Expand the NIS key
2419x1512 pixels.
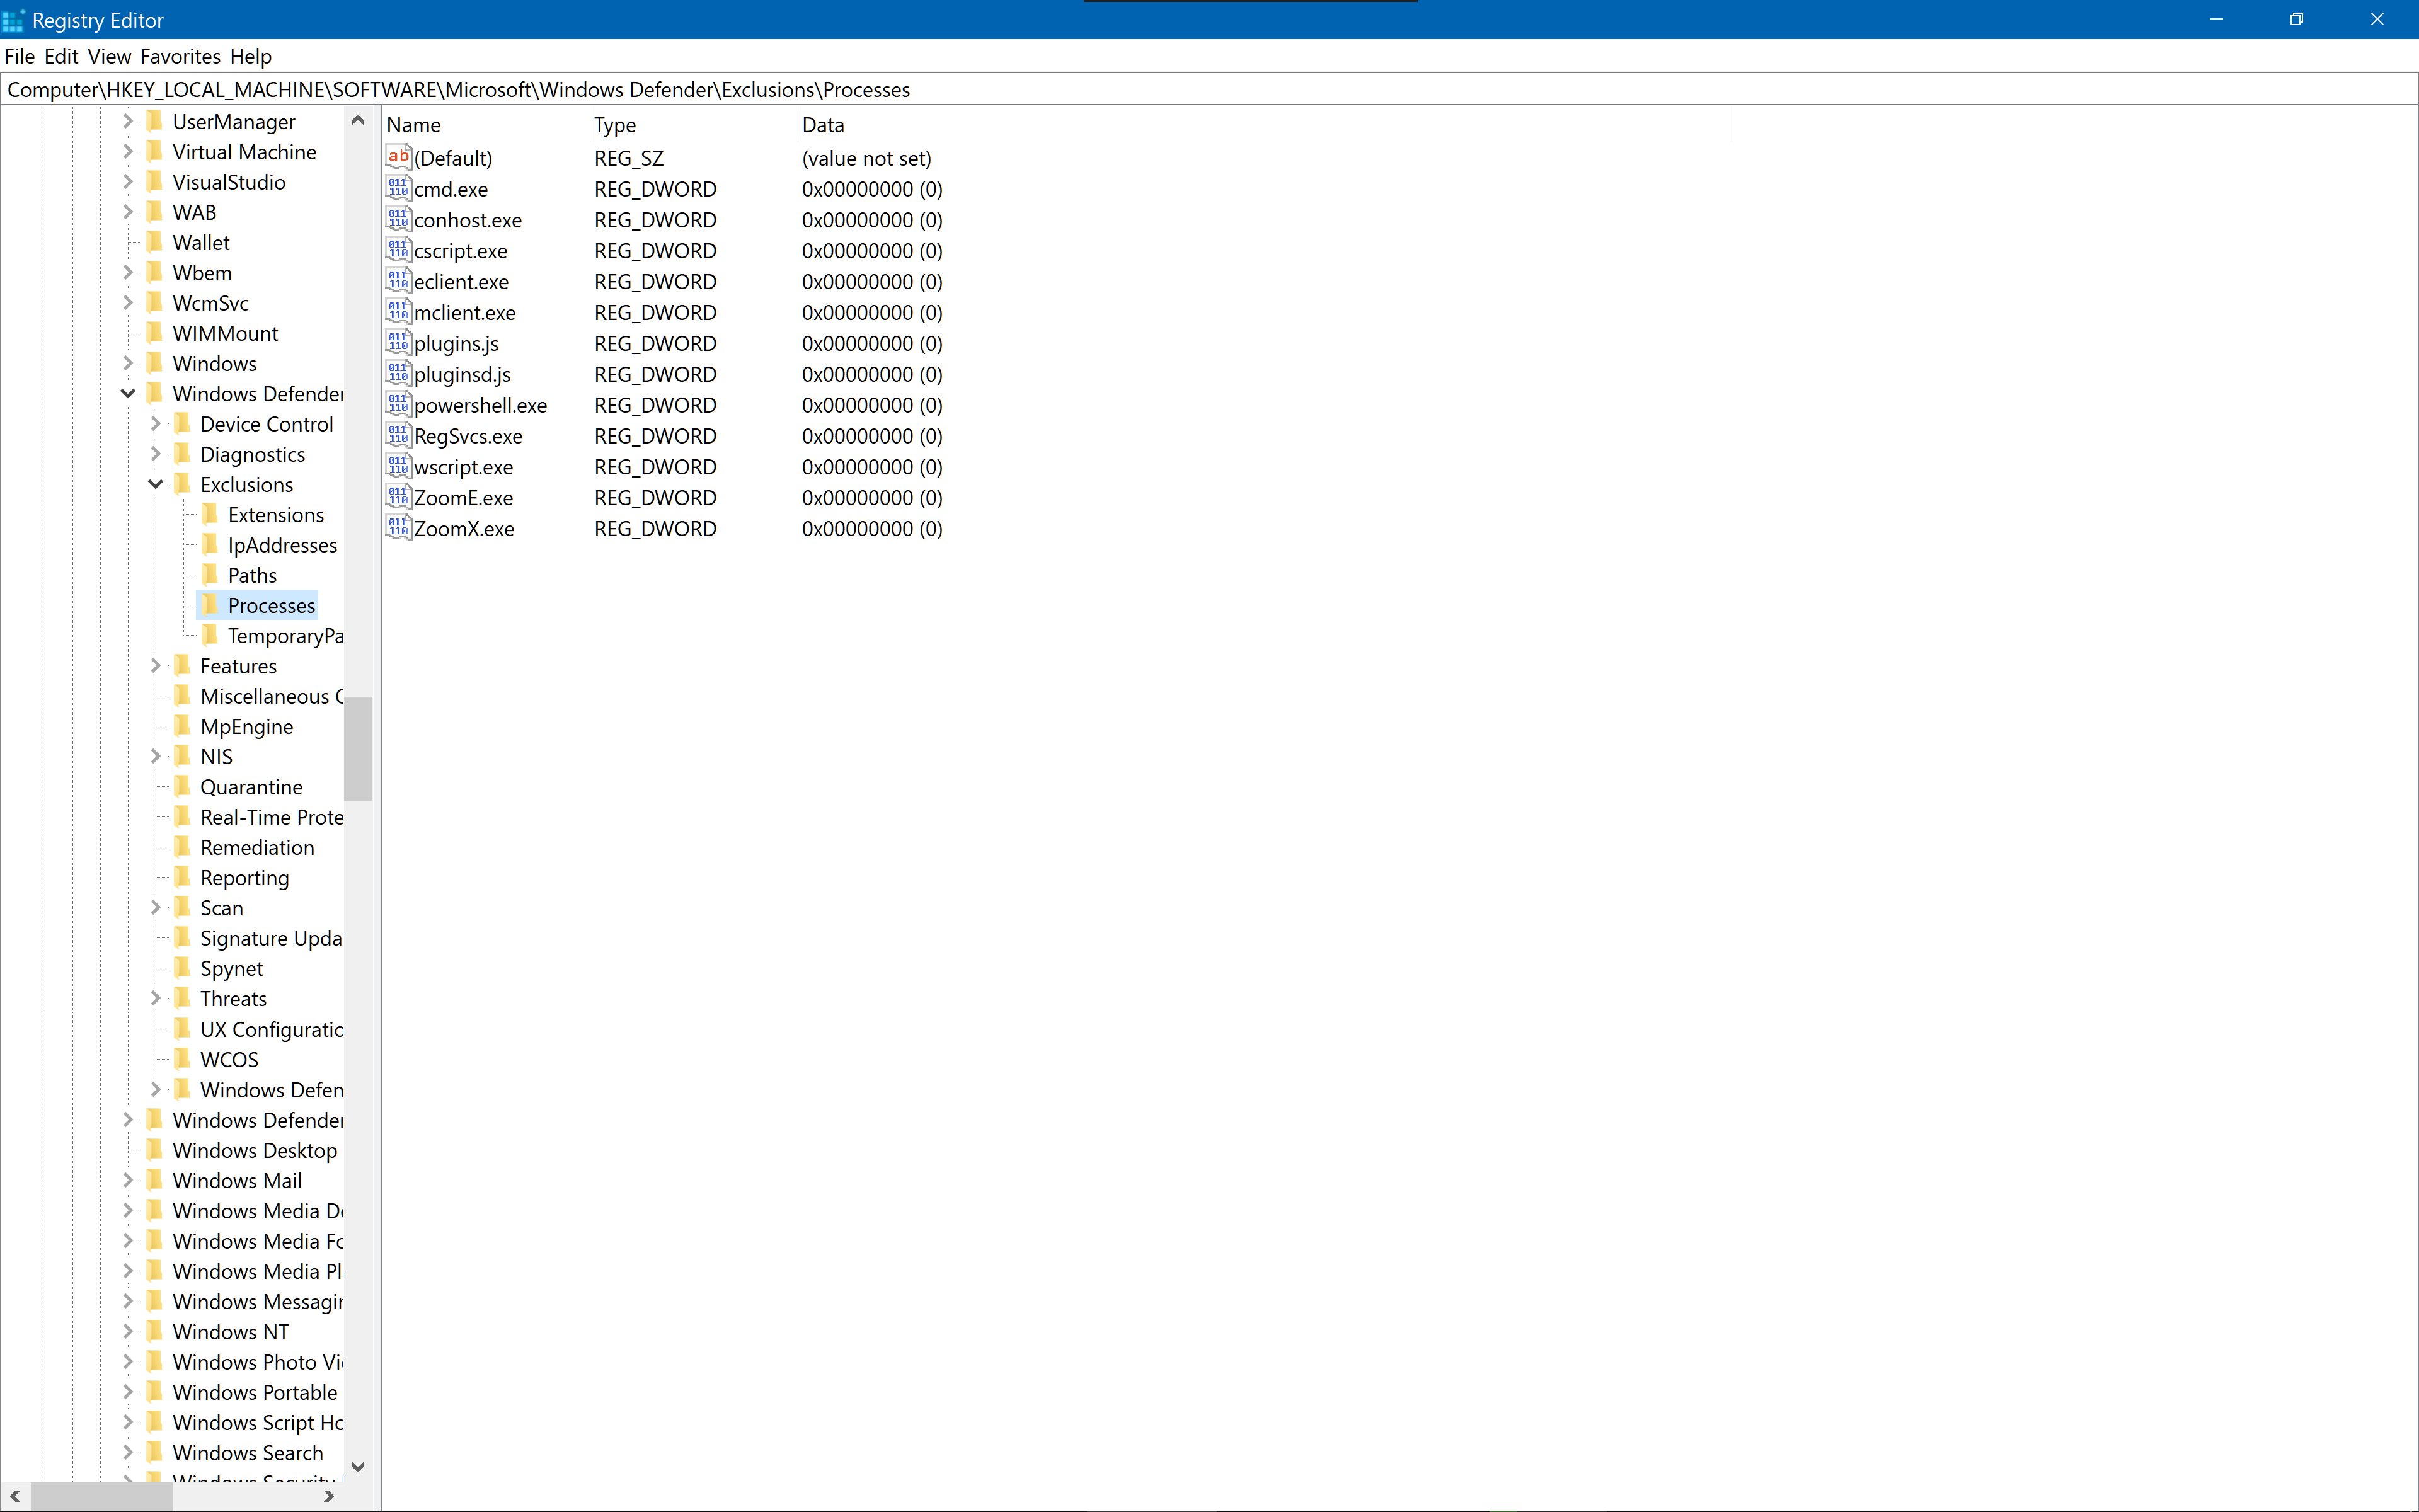156,757
